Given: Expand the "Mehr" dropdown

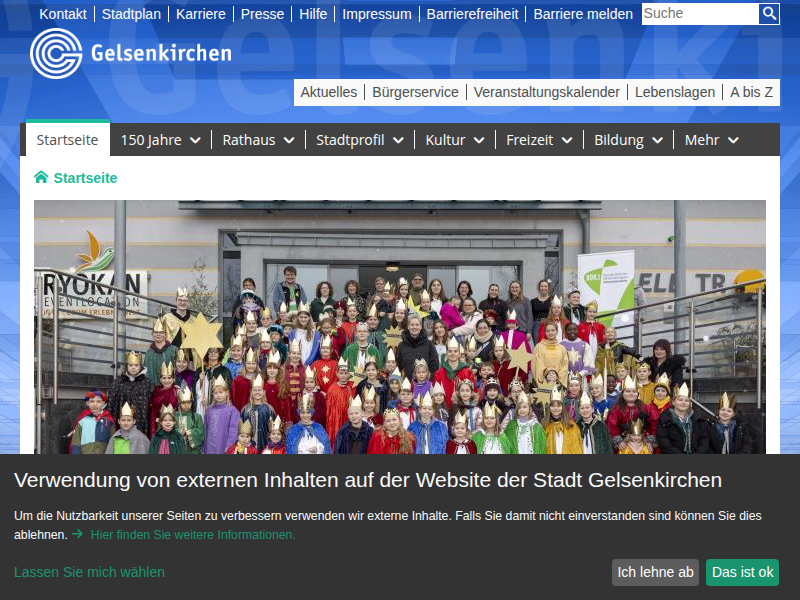Looking at the screenshot, I should coord(711,140).
